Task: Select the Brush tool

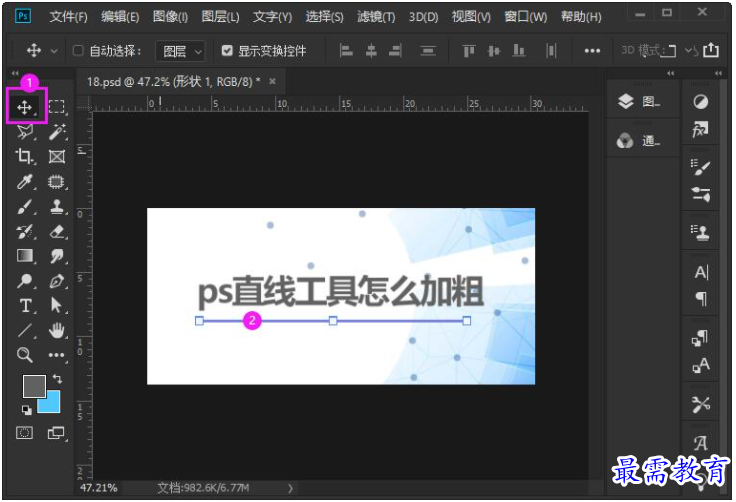Action: coord(25,207)
